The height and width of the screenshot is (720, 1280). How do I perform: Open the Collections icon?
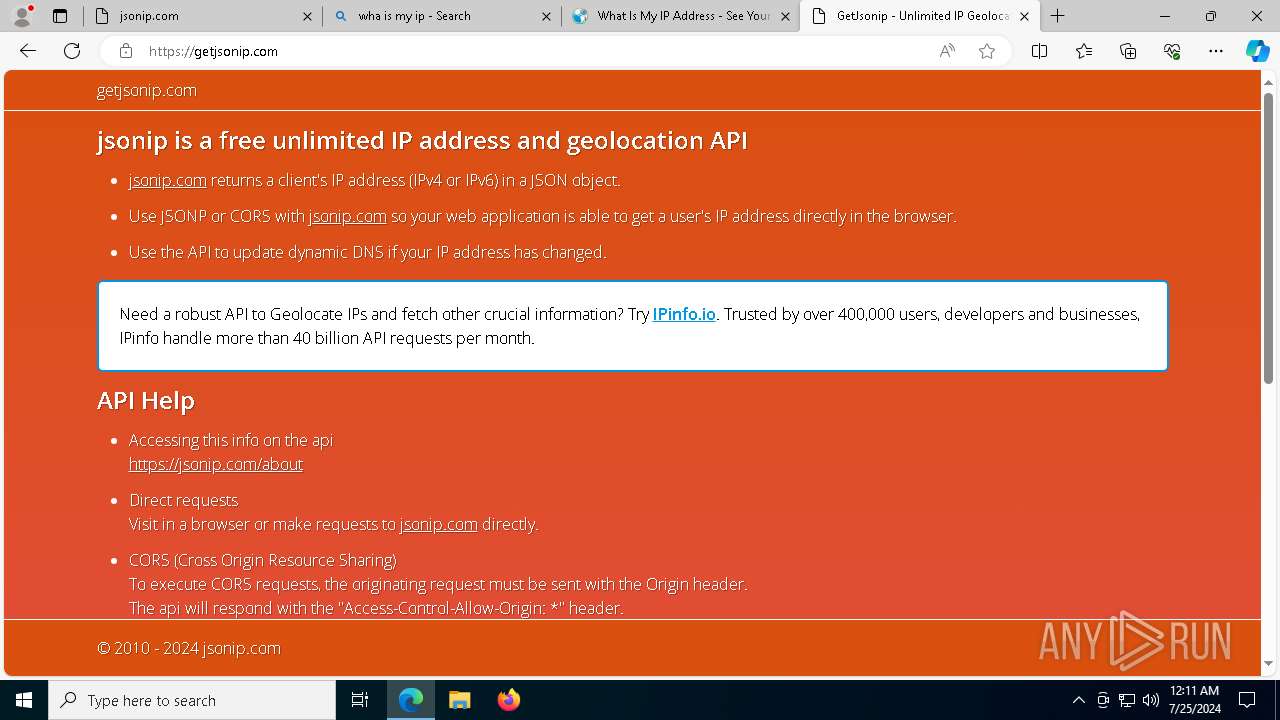1128,51
